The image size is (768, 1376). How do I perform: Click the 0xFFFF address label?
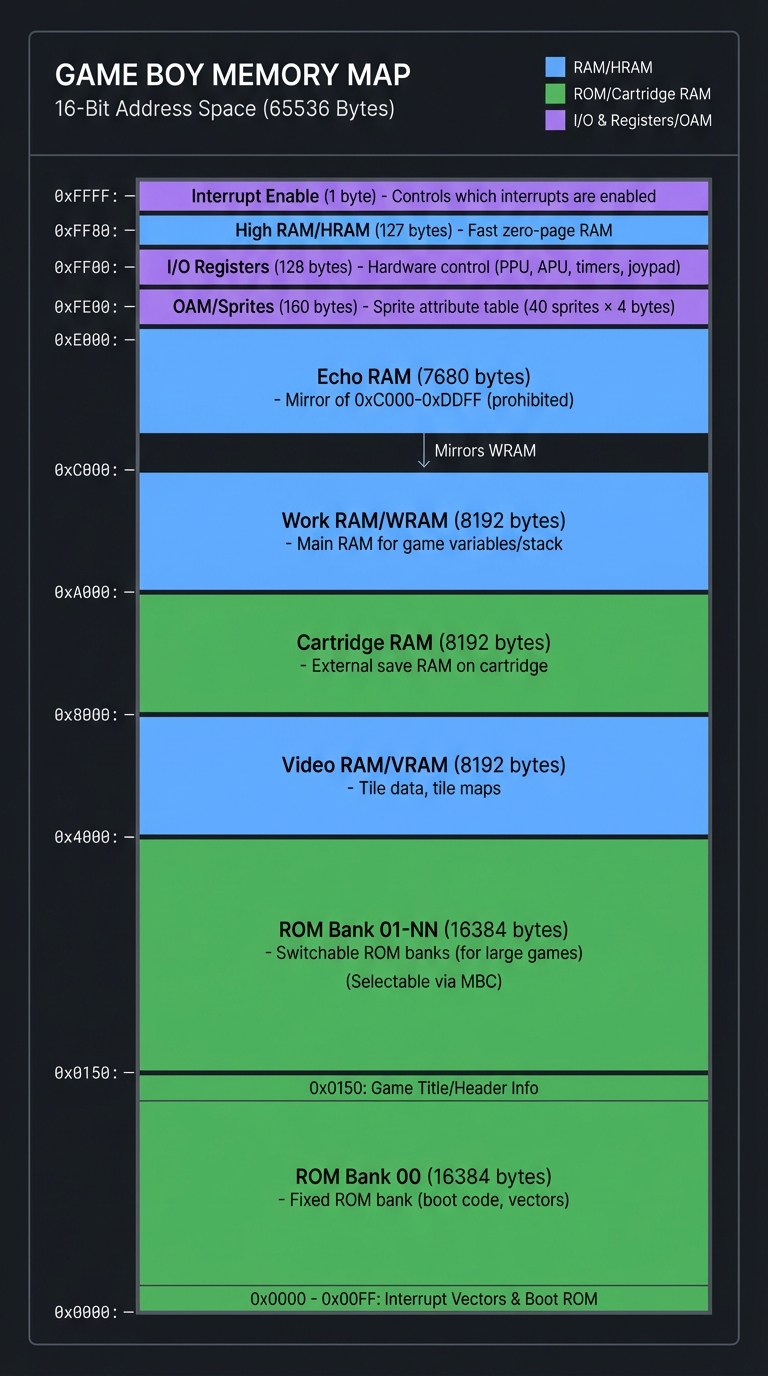coord(86,197)
